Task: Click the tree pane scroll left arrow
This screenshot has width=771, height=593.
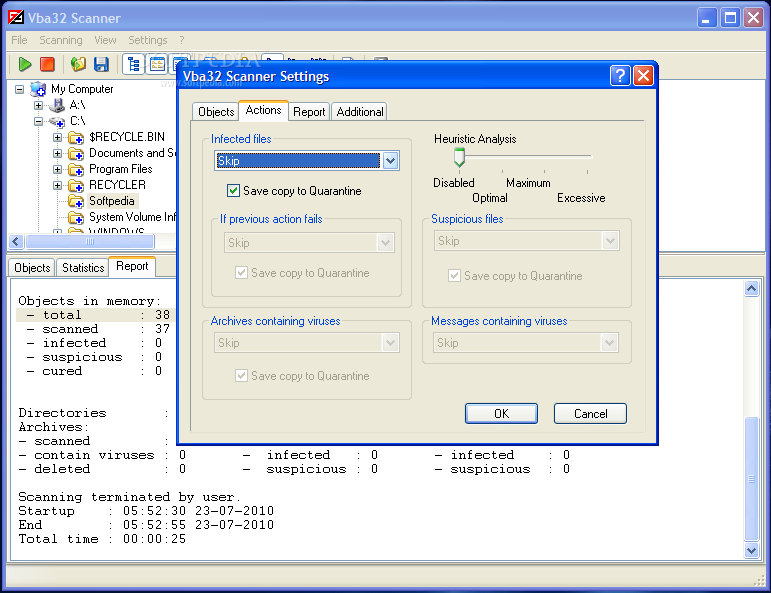Action: point(16,241)
